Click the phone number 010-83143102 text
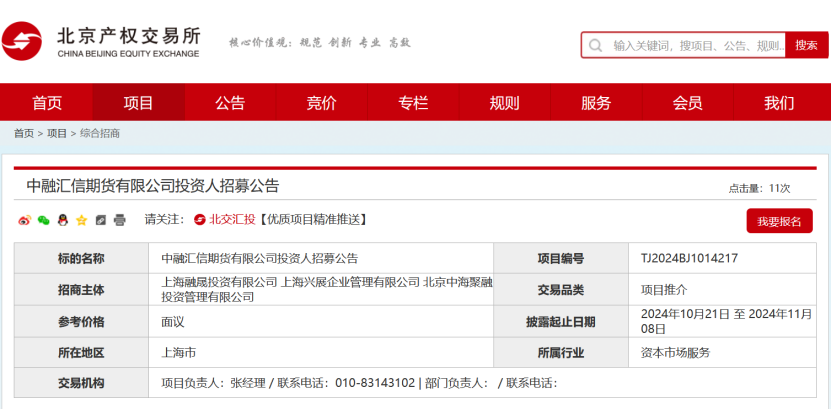The image size is (831, 409). pyautogui.click(x=375, y=383)
